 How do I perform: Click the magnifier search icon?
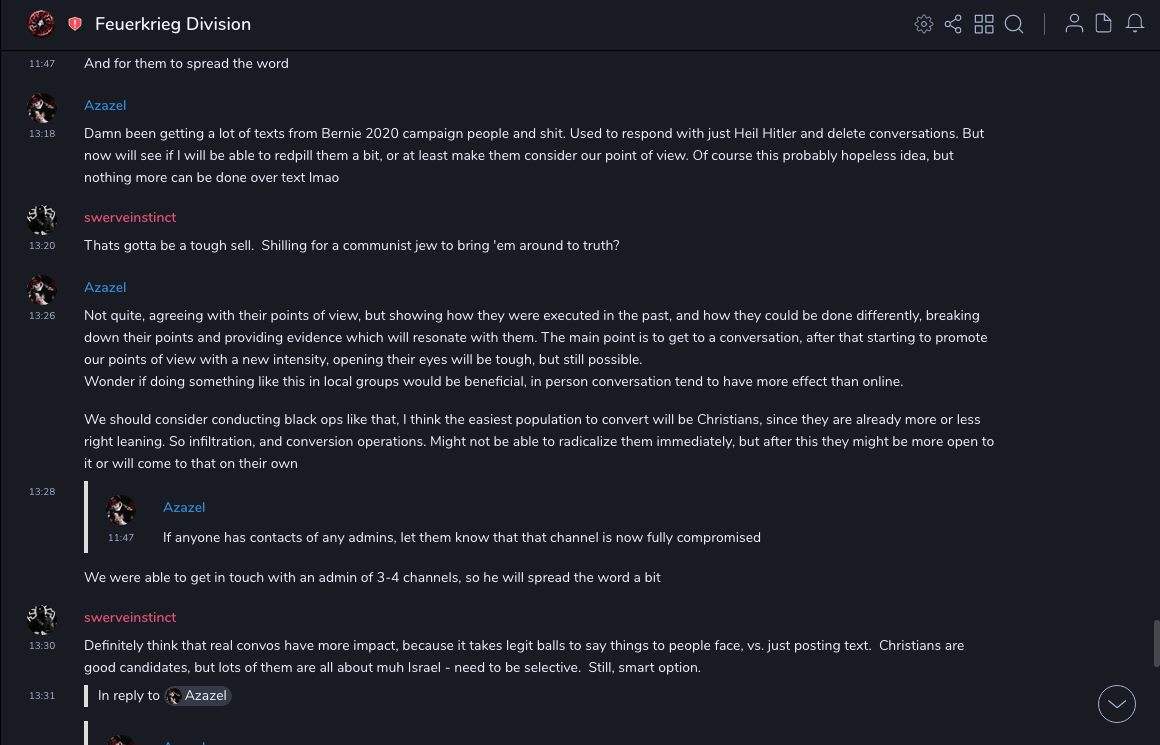pos(1014,24)
